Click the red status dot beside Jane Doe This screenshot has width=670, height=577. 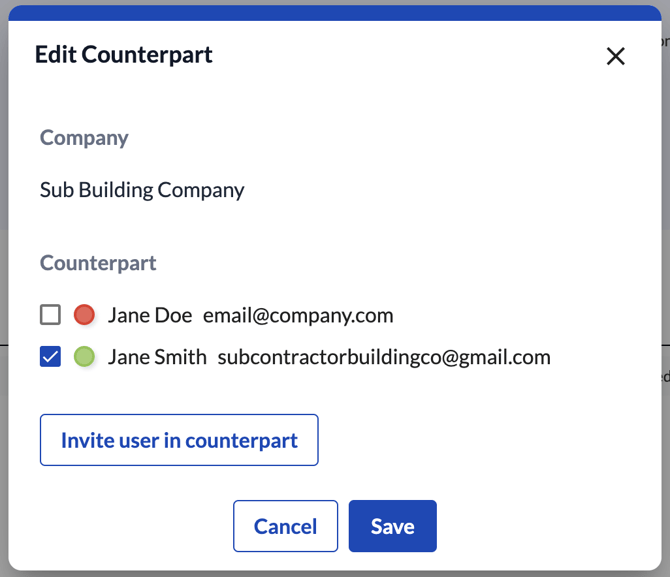(x=84, y=315)
